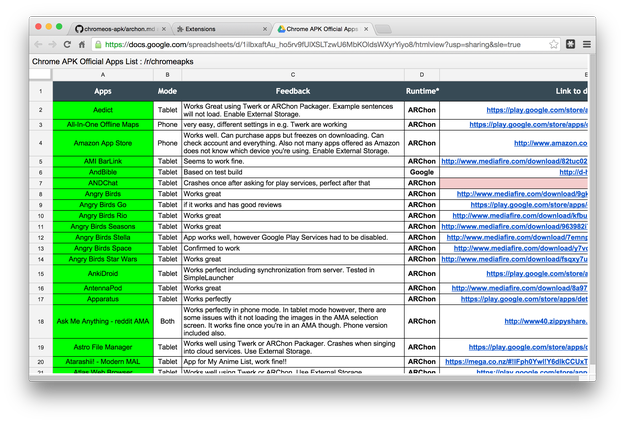
Task: Open Astro File Manager Play link
Action: [528, 347]
